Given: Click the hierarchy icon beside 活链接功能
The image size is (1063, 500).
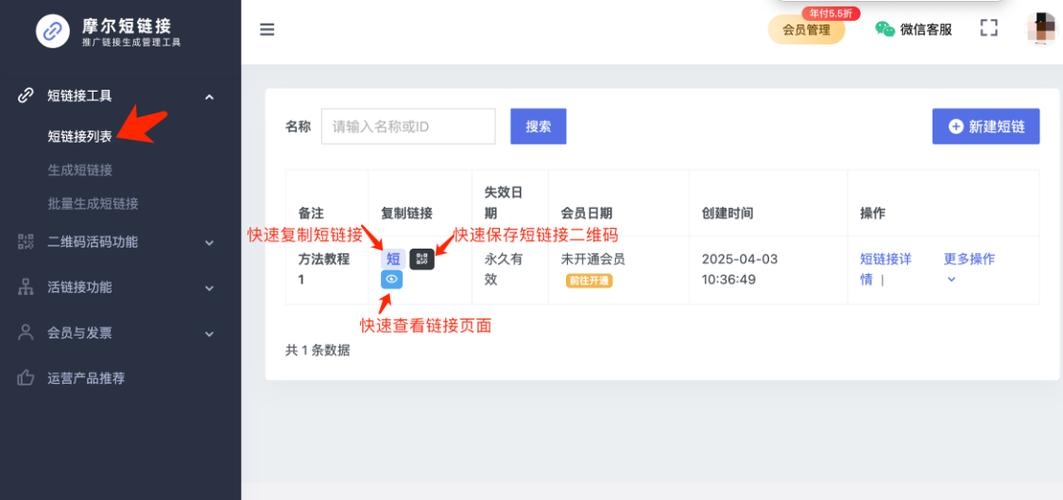Looking at the screenshot, I should point(25,287).
